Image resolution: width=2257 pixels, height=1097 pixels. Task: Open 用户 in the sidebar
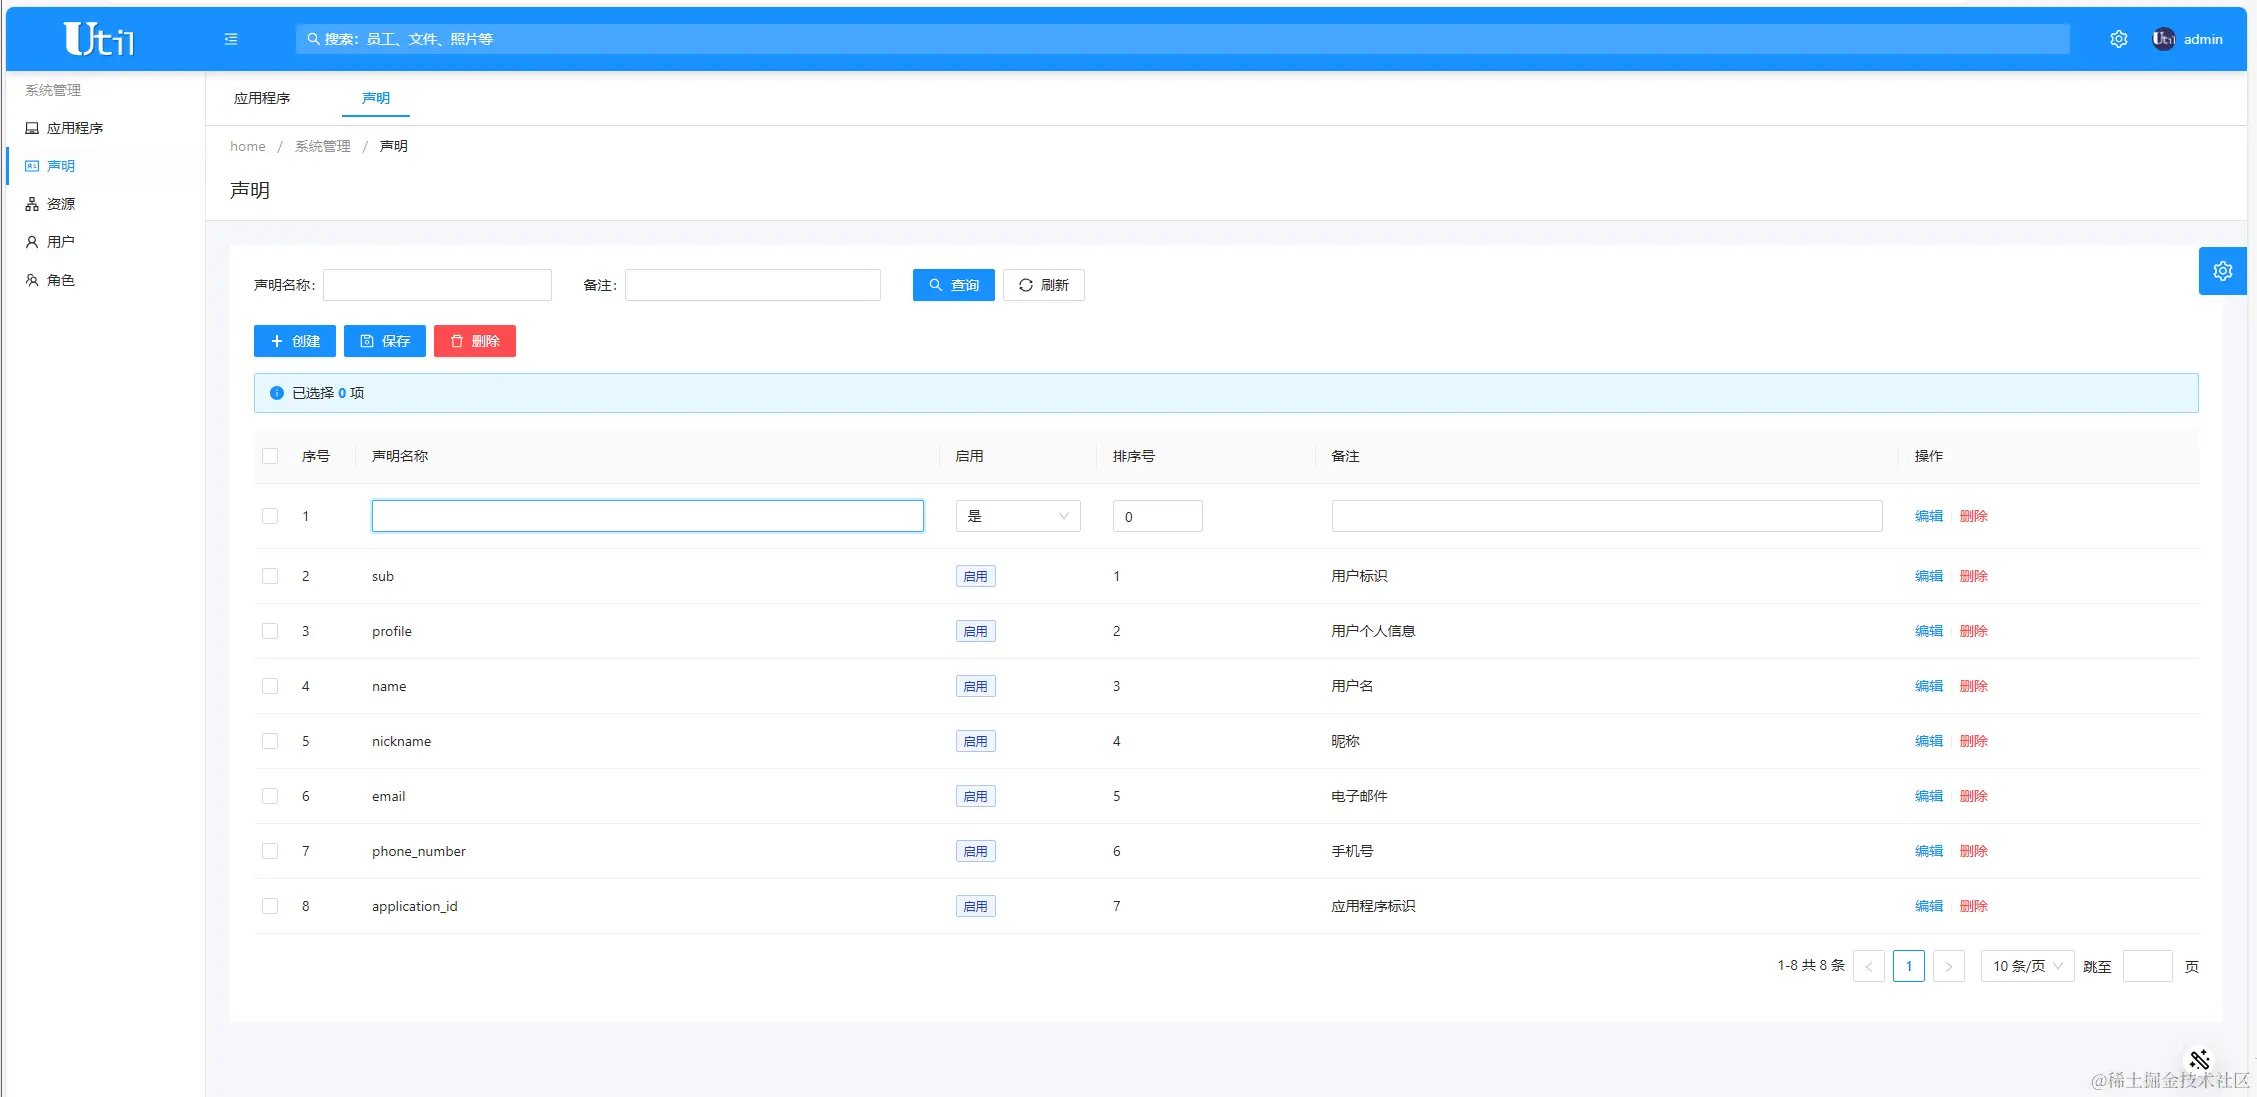click(x=60, y=242)
